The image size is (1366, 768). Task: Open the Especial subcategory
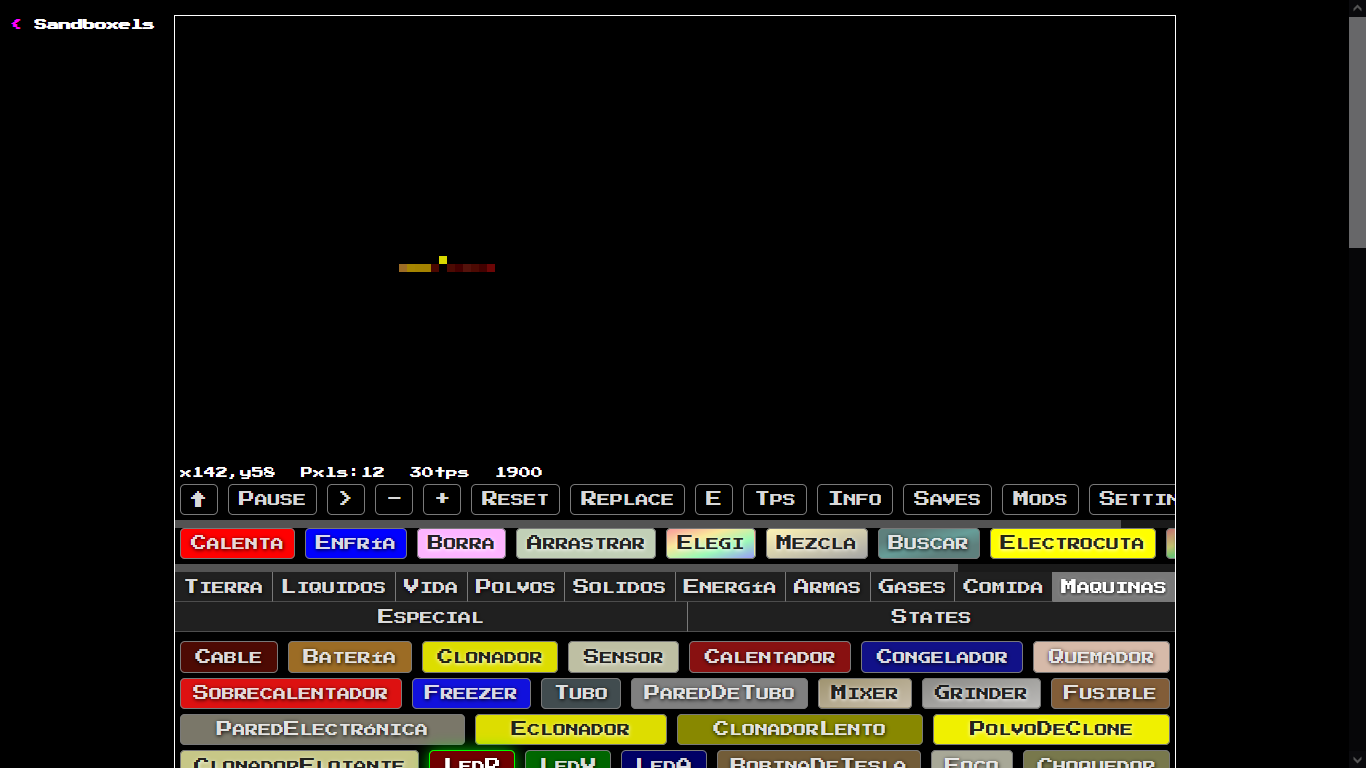coord(431,617)
